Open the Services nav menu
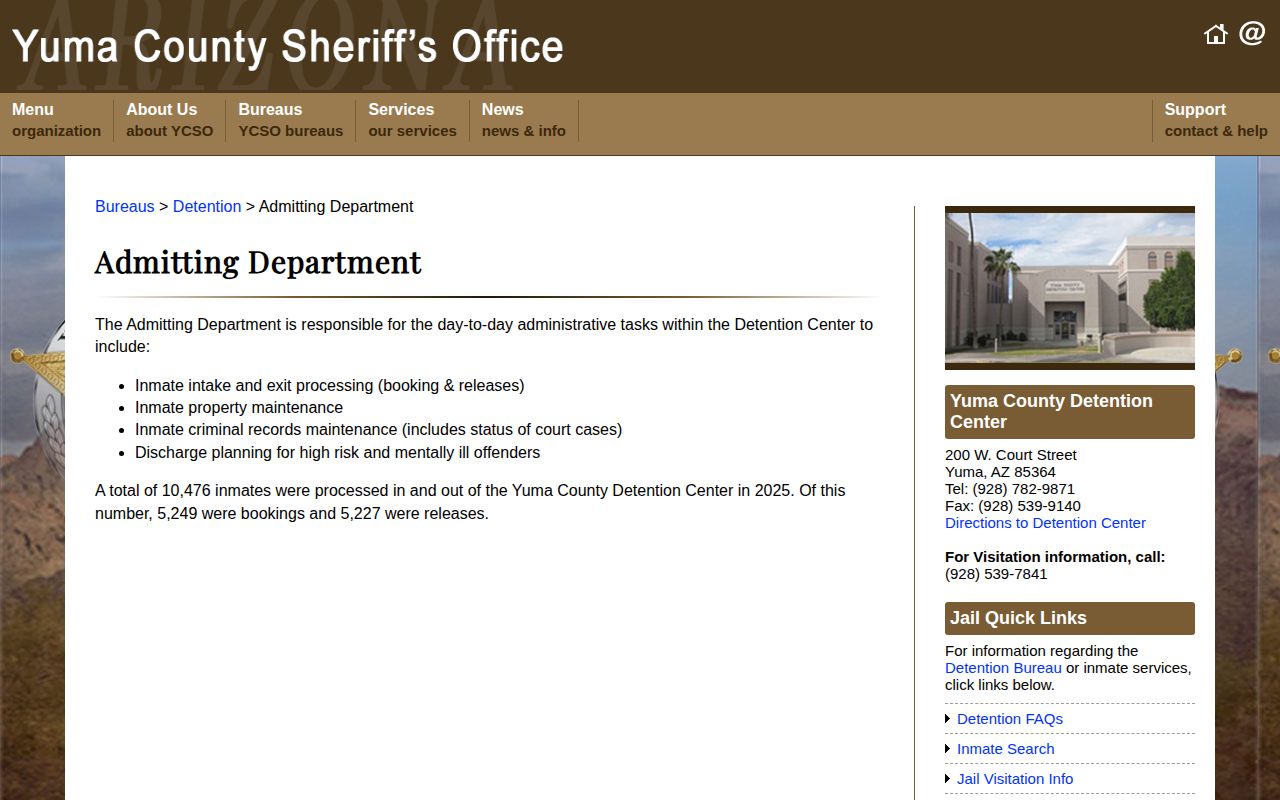The width and height of the screenshot is (1280, 800). pyautogui.click(x=412, y=120)
